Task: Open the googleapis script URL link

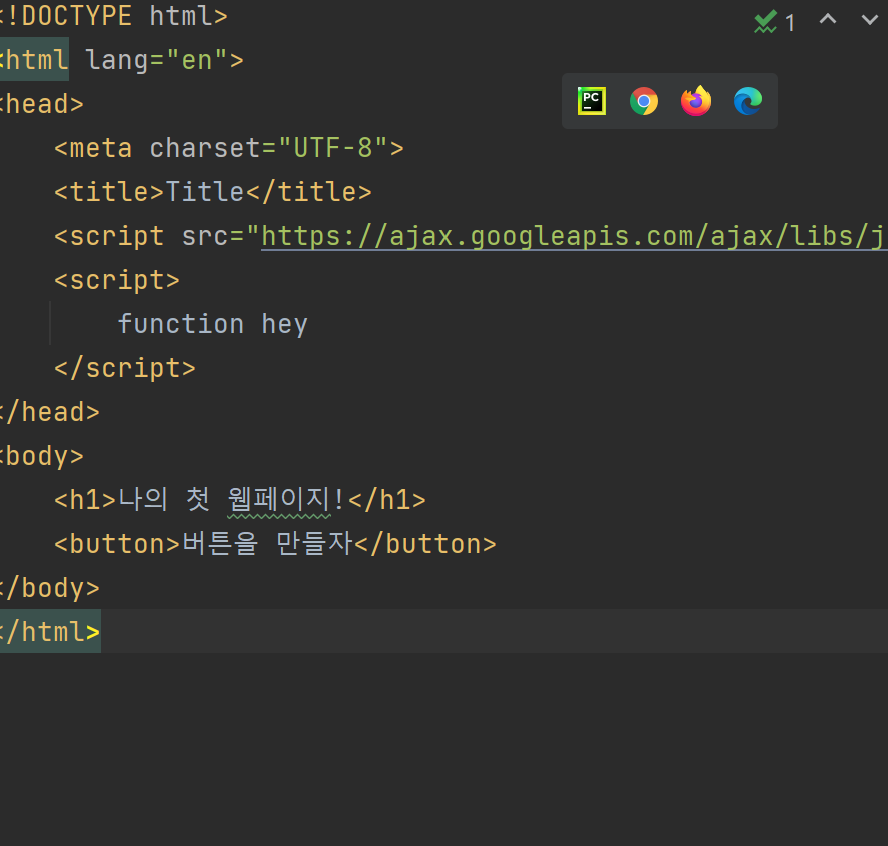Action: 573,236
